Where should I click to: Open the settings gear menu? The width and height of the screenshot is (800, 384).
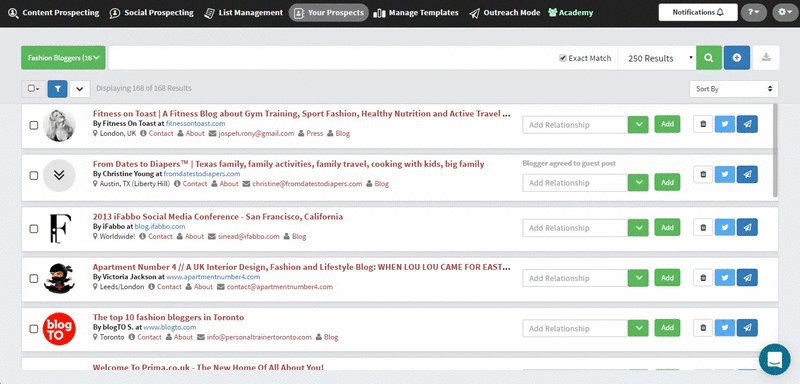click(x=785, y=12)
